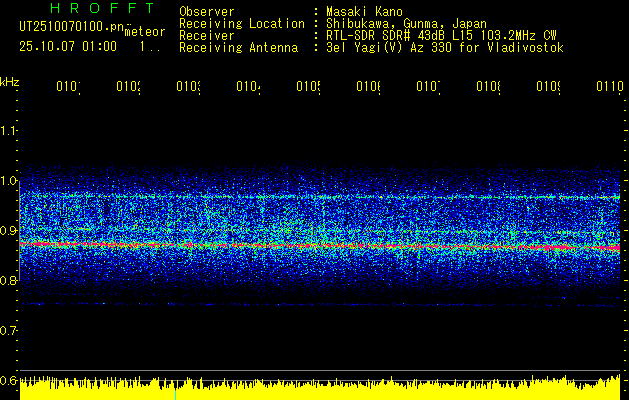Select location Shibukawa, Gunma, Japan
The height and width of the screenshot is (400, 629).
click(406, 24)
